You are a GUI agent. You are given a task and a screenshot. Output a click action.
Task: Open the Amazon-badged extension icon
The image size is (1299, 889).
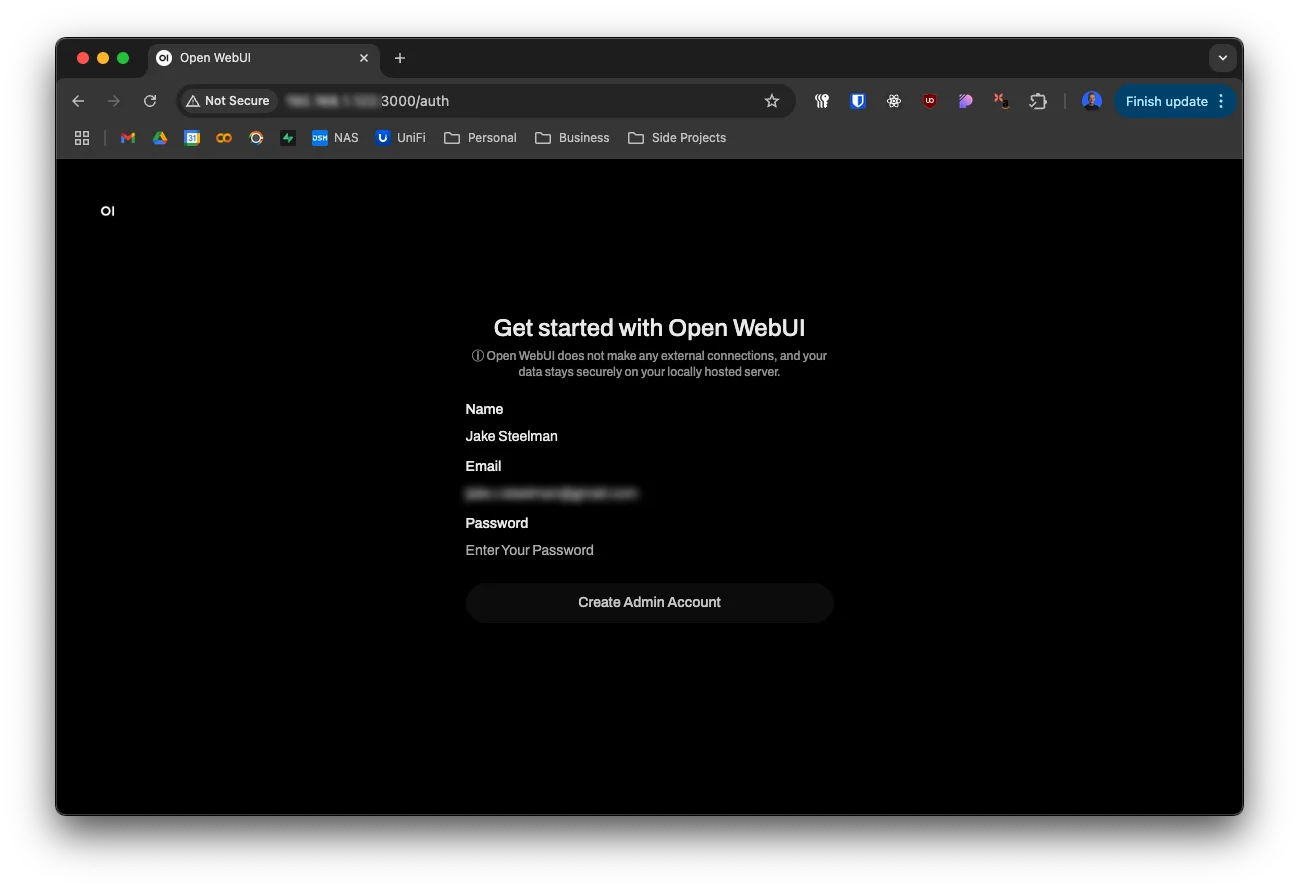pyautogui.click(x=1001, y=101)
